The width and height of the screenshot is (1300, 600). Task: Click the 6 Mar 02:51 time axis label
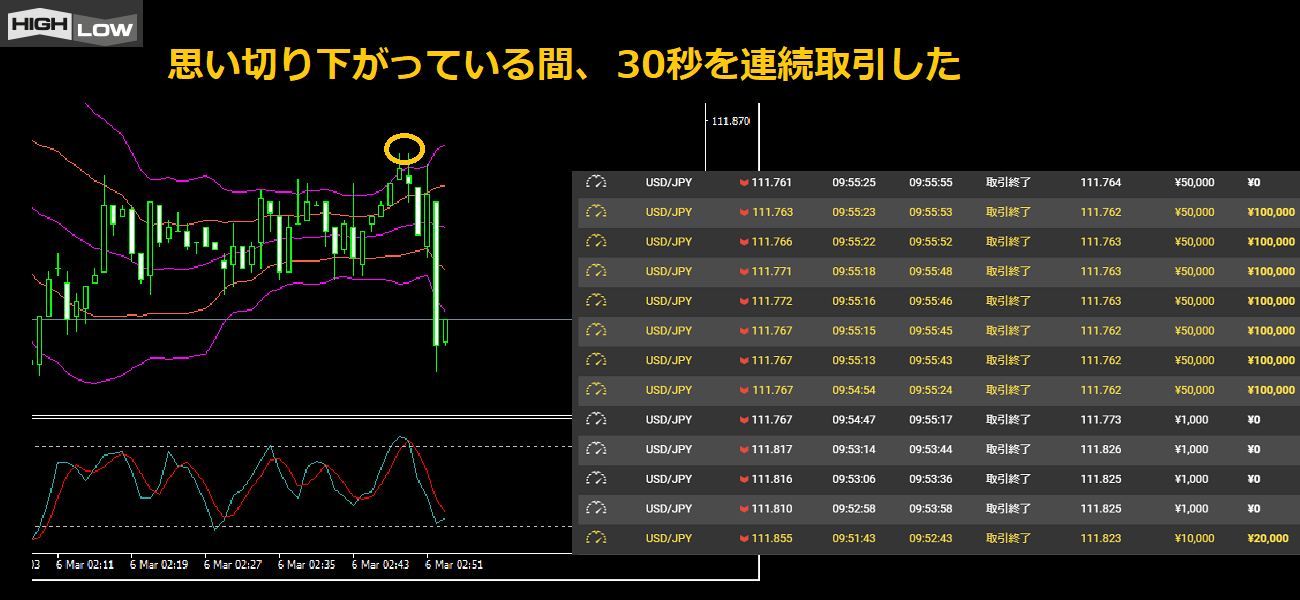tap(455, 565)
